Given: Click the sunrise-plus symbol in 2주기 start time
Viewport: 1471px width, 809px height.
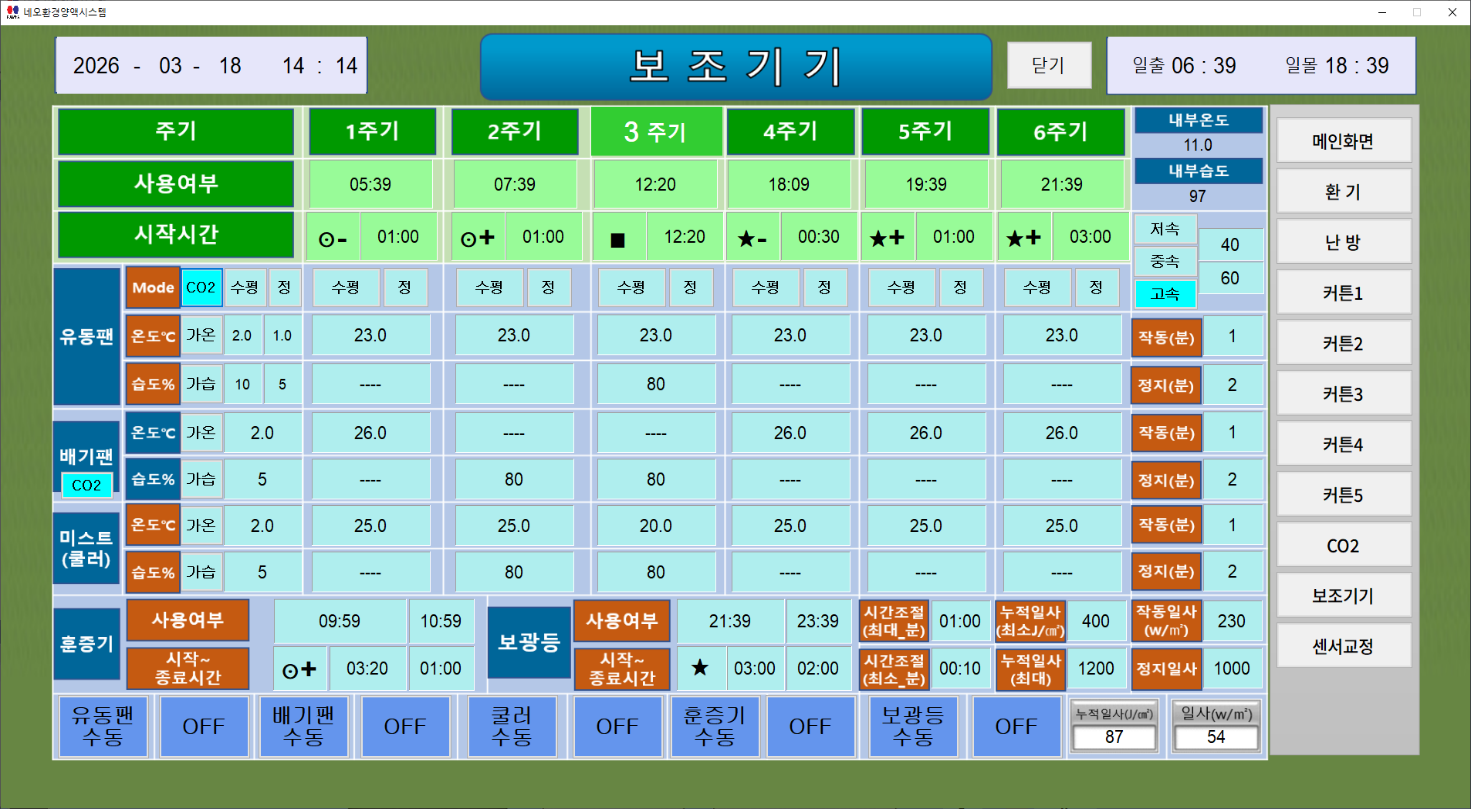Looking at the screenshot, I should [477, 238].
